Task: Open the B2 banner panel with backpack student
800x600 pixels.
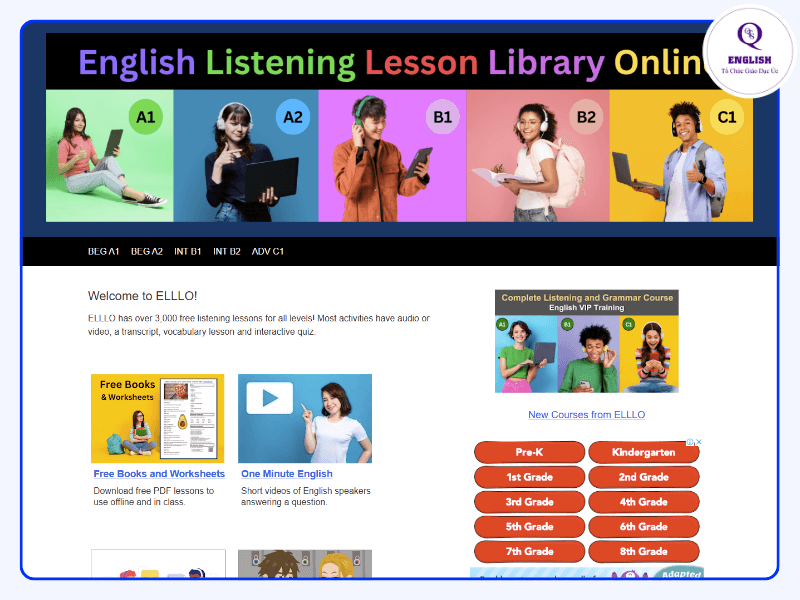Action: 538,156
